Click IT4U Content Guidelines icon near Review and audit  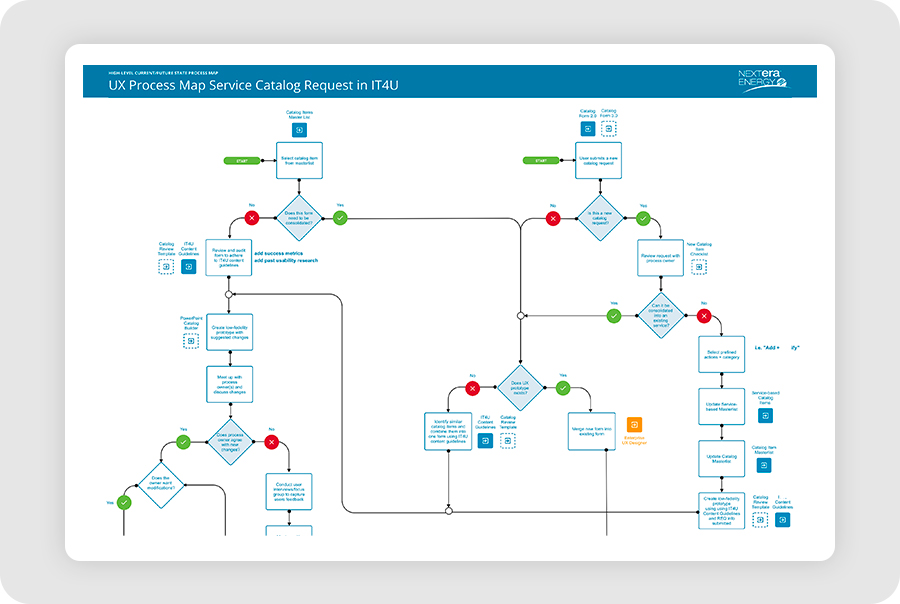(189, 266)
